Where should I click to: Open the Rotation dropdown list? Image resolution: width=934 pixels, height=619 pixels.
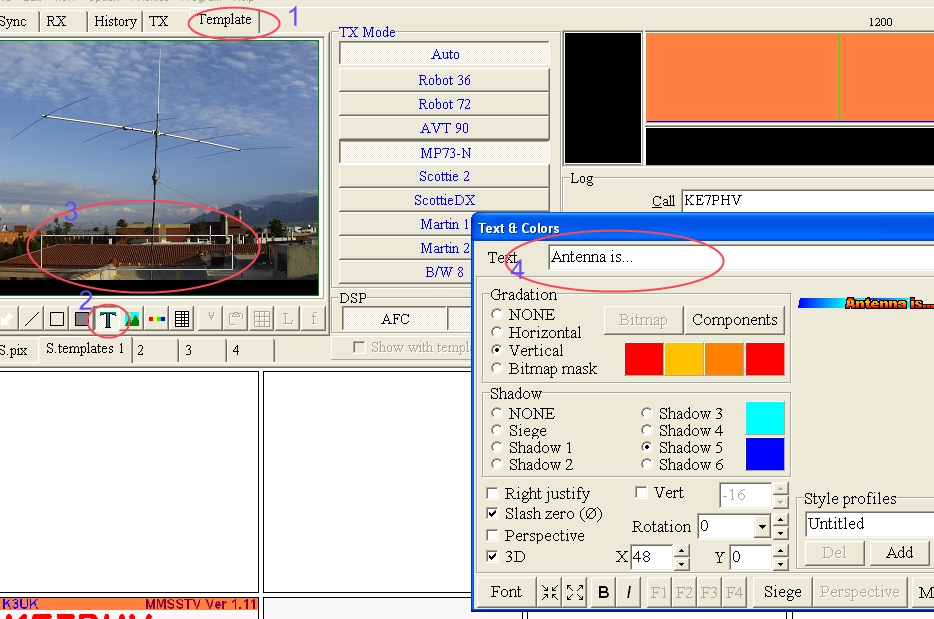coord(762,527)
